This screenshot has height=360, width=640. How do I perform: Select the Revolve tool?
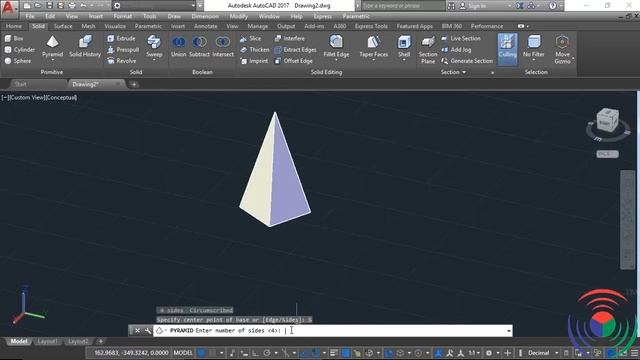click(122, 61)
